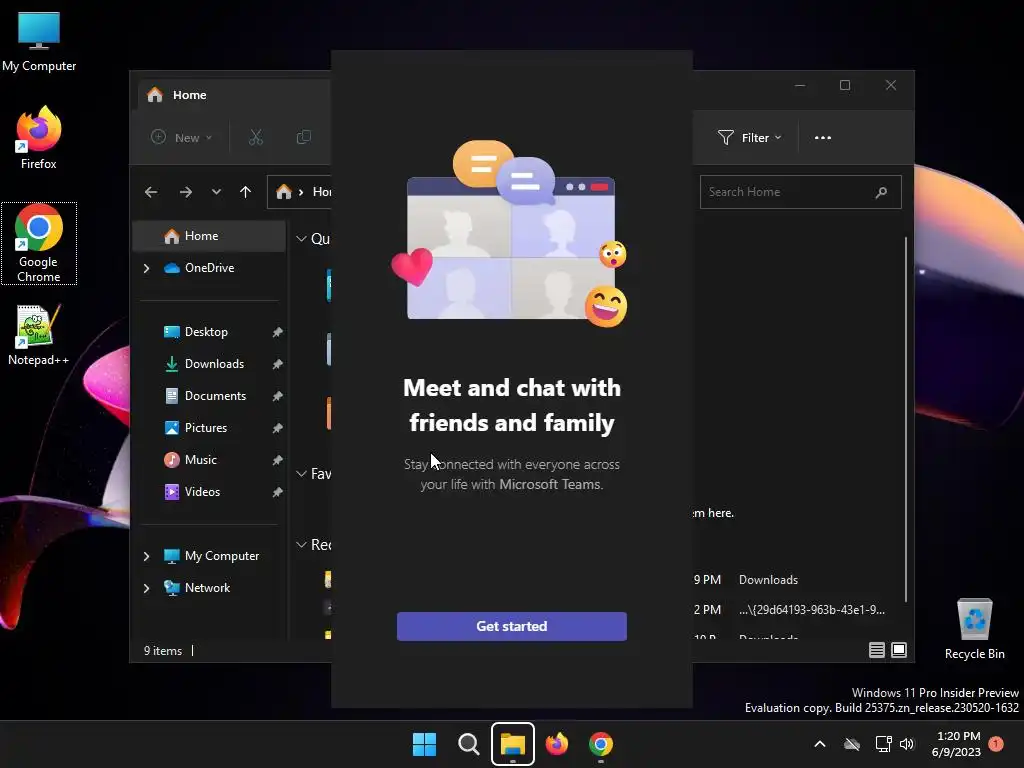Click the pin icon next to Downloads
Image resolution: width=1024 pixels, height=768 pixels.
pyautogui.click(x=277, y=364)
